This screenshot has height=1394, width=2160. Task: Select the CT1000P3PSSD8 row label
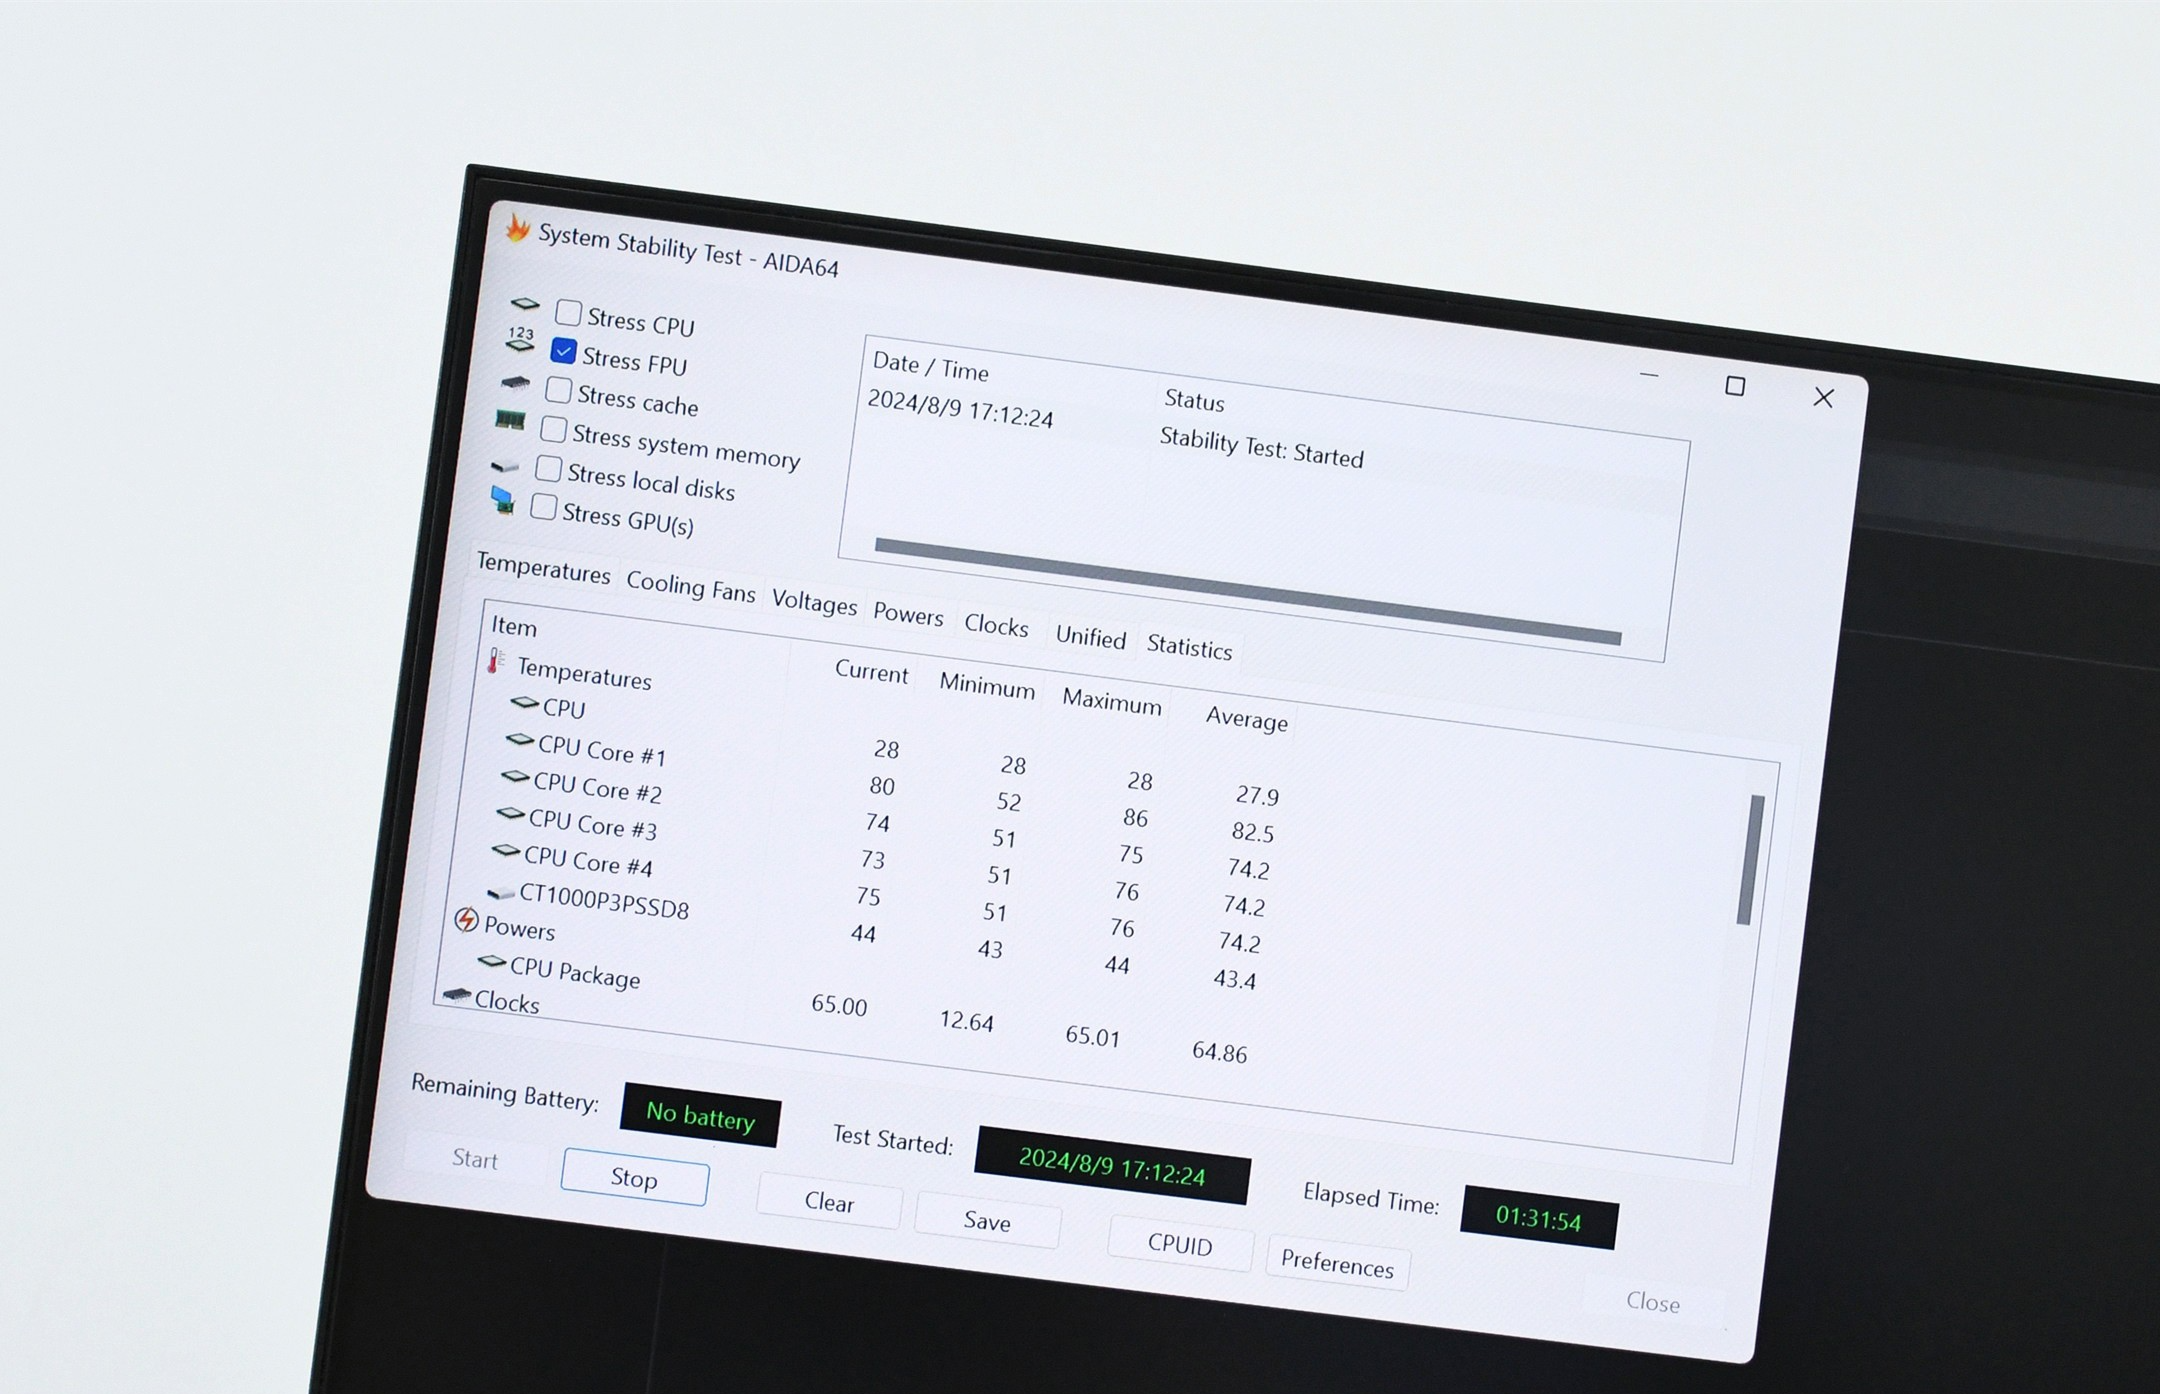coord(604,900)
